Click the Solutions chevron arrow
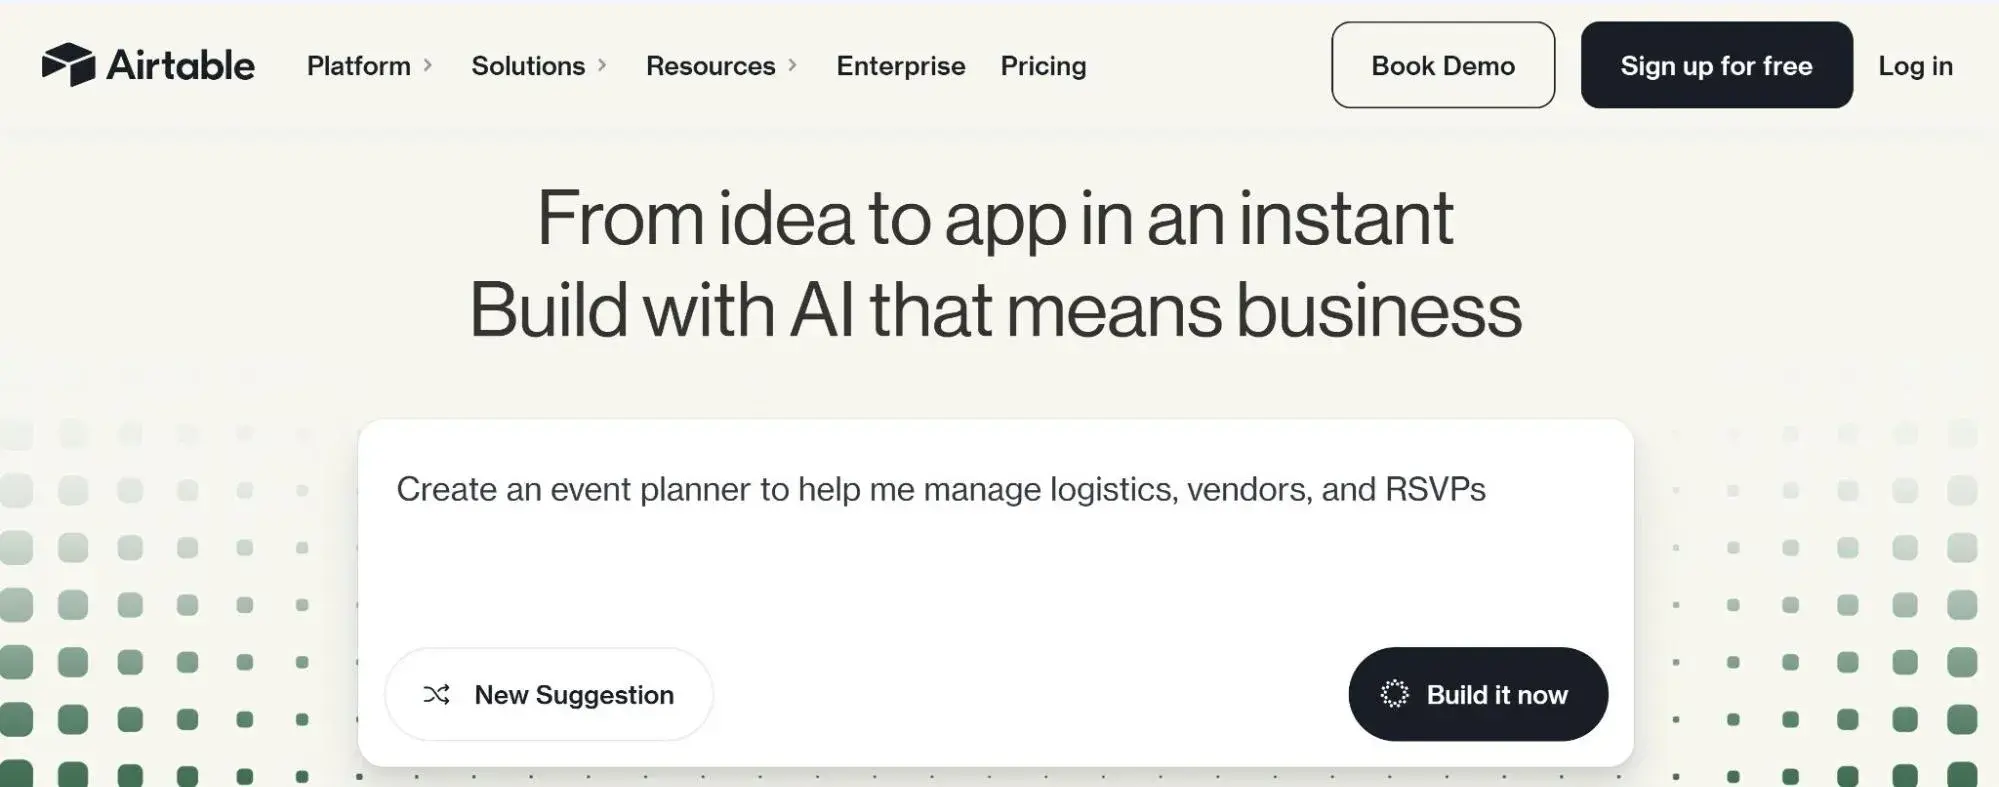The image size is (1999, 787). click(603, 64)
